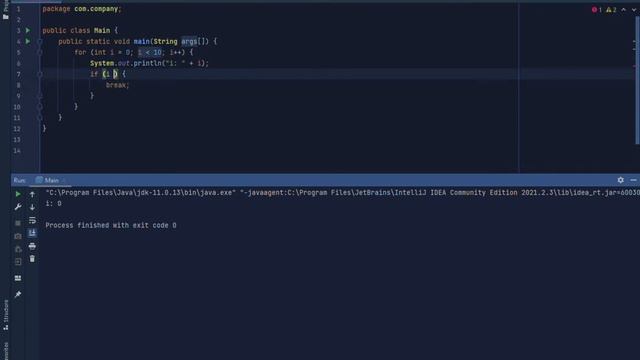Screen dimensions: 640x360
Task: Click 'i++' in for loop header
Action: 176,52
